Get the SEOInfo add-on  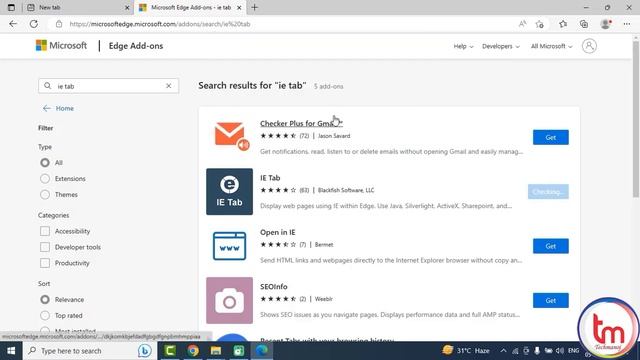click(551, 300)
